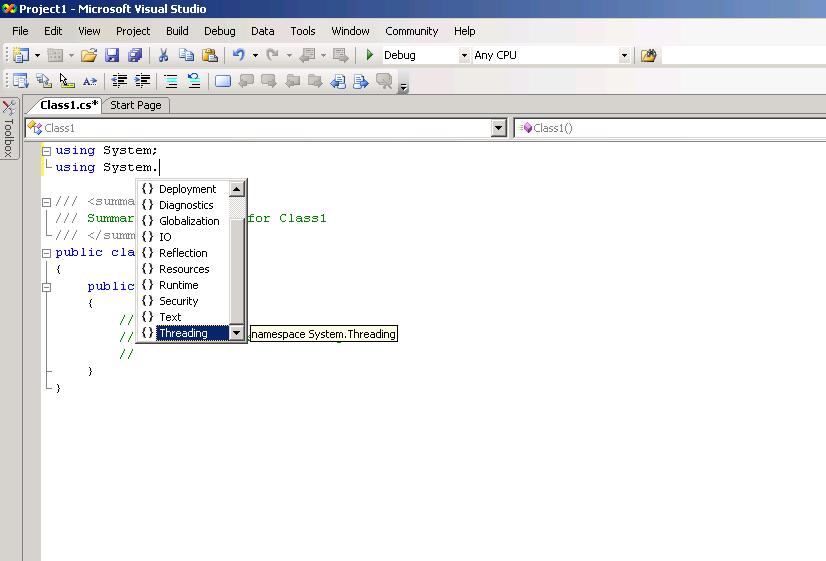The height and width of the screenshot is (561, 826).
Task: Click the Clear All Bookmarks icon
Action: click(x=385, y=81)
